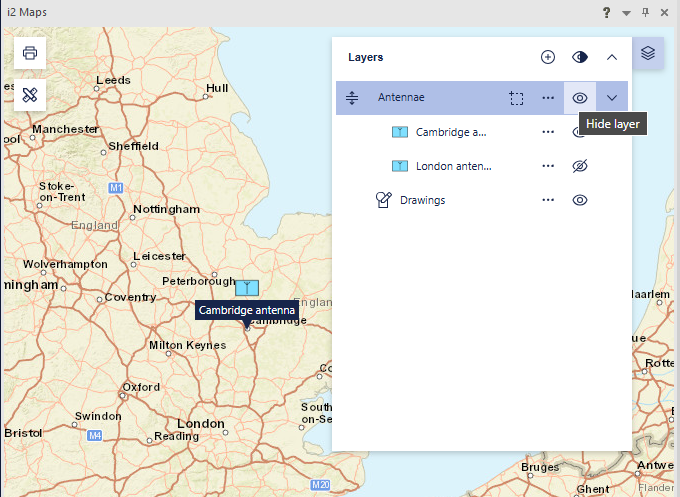Open more options for Cambridge antenna layer
This screenshot has height=497, width=680.
547,132
